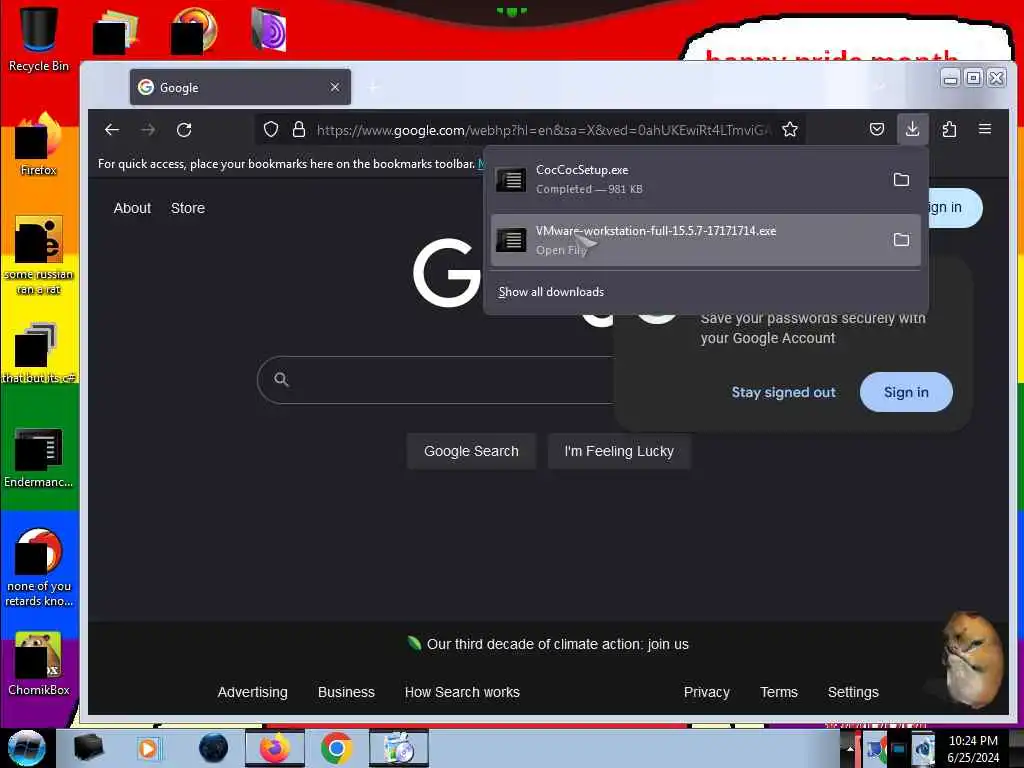
Task: Close the Google tab
Action: [335, 87]
